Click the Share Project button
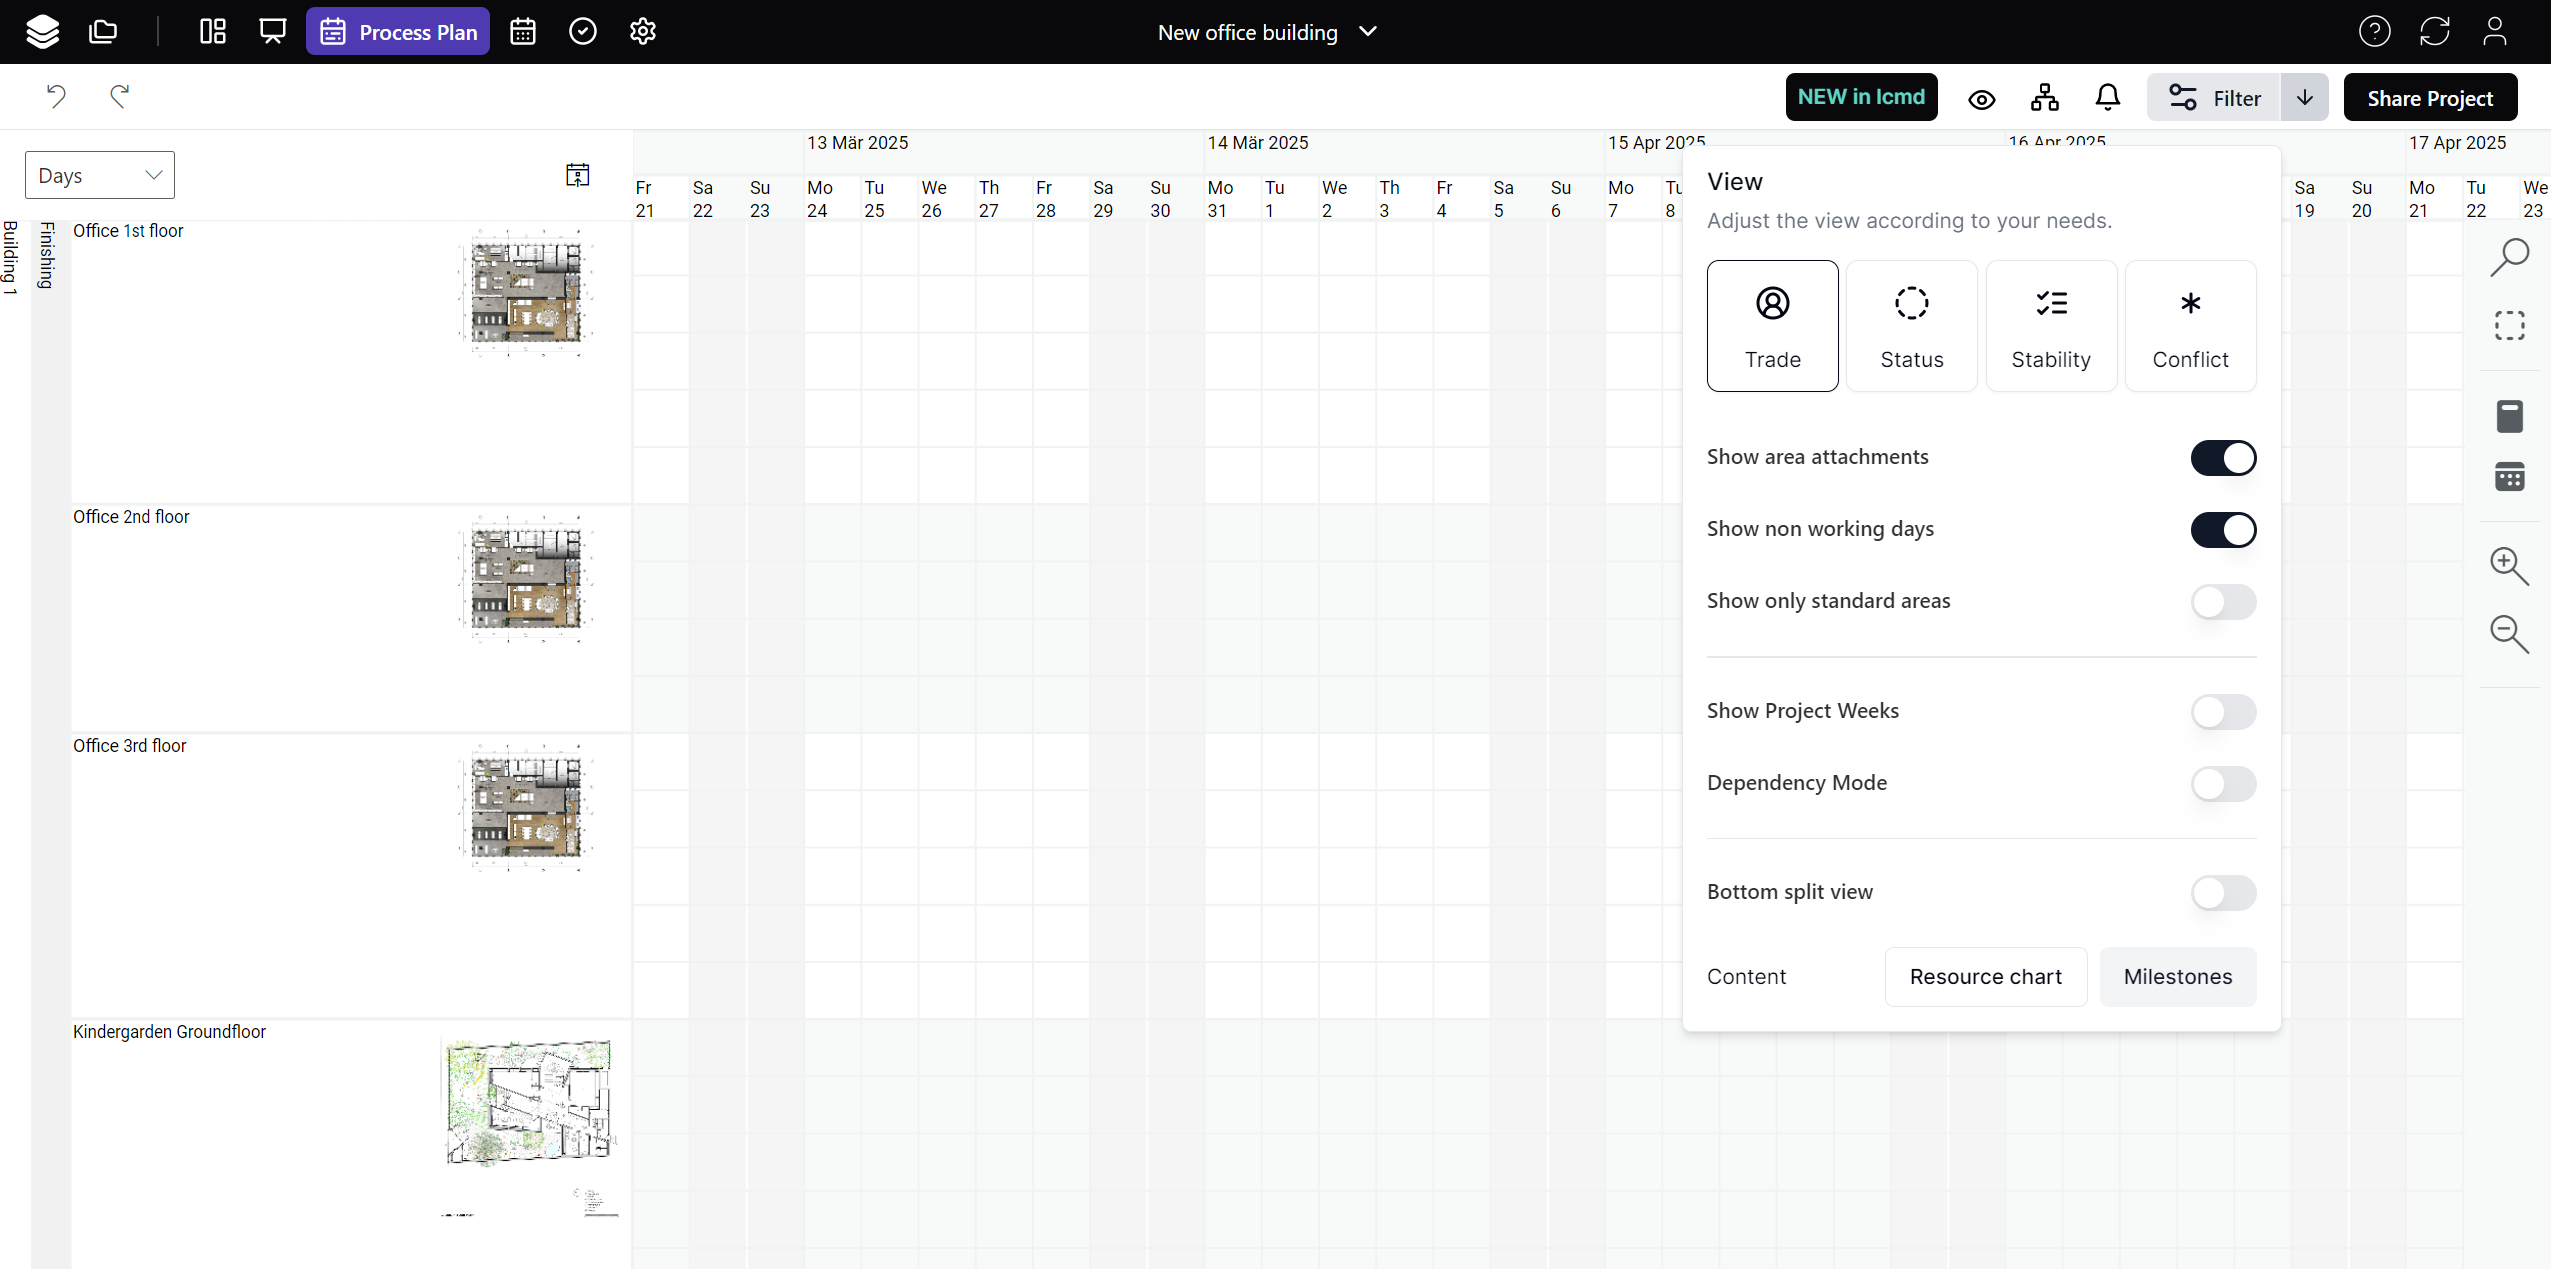This screenshot has width=2551, height=1269. [x=2429, y=97]
